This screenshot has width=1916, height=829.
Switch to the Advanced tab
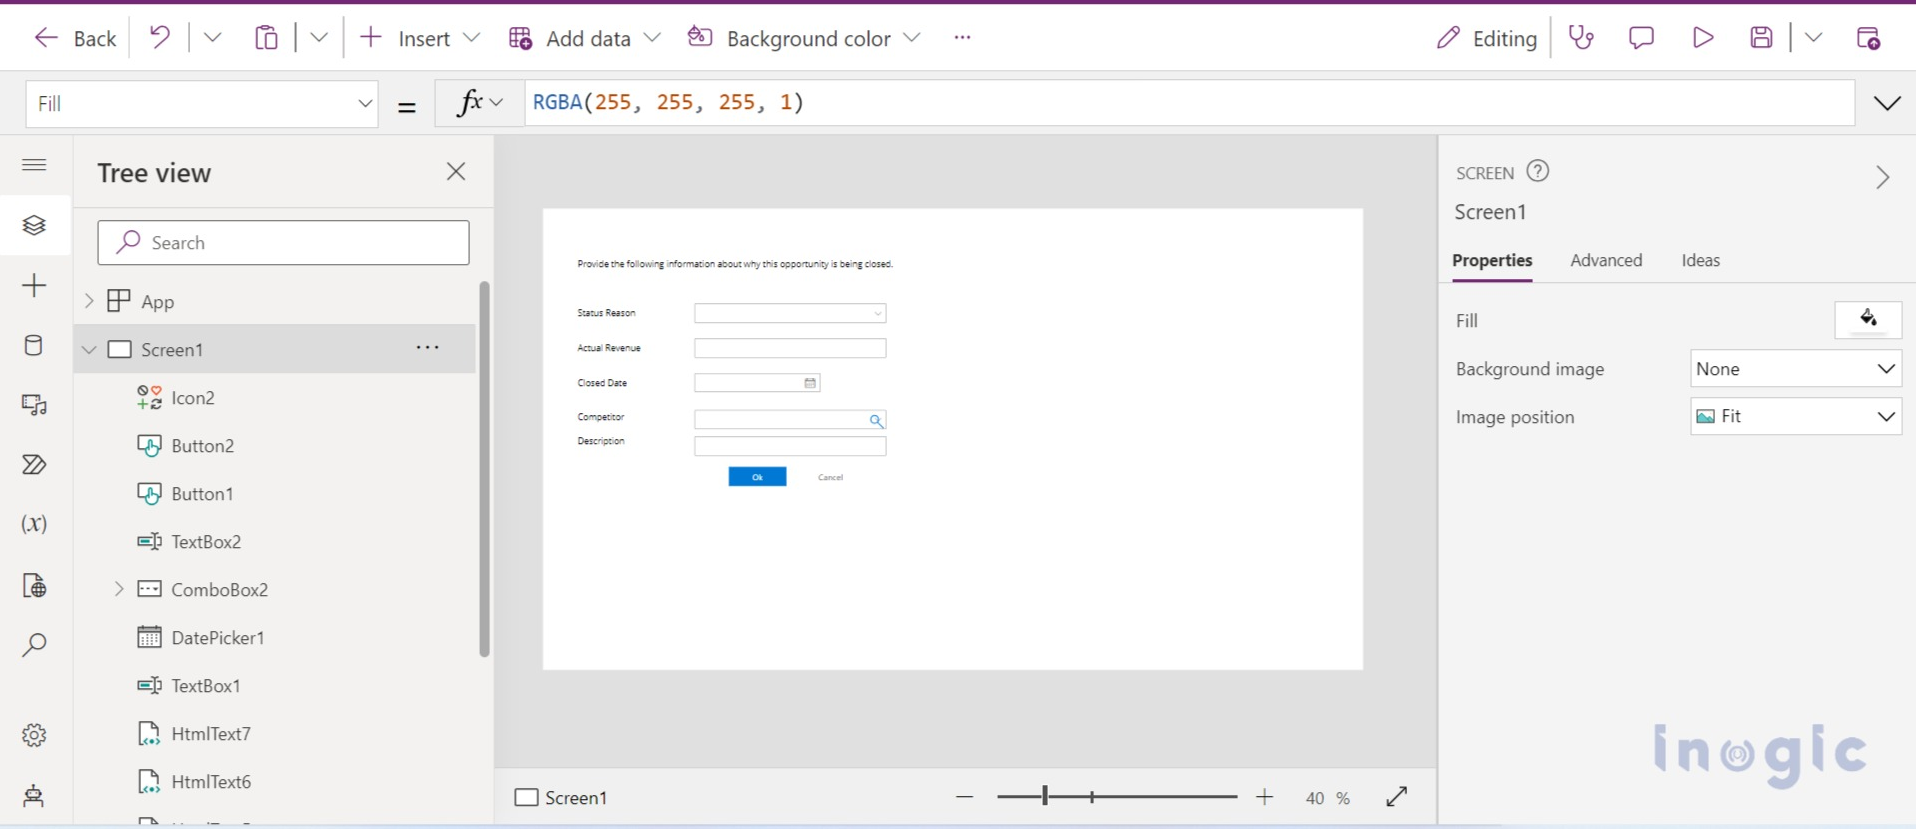click(x=1605, y=260)
